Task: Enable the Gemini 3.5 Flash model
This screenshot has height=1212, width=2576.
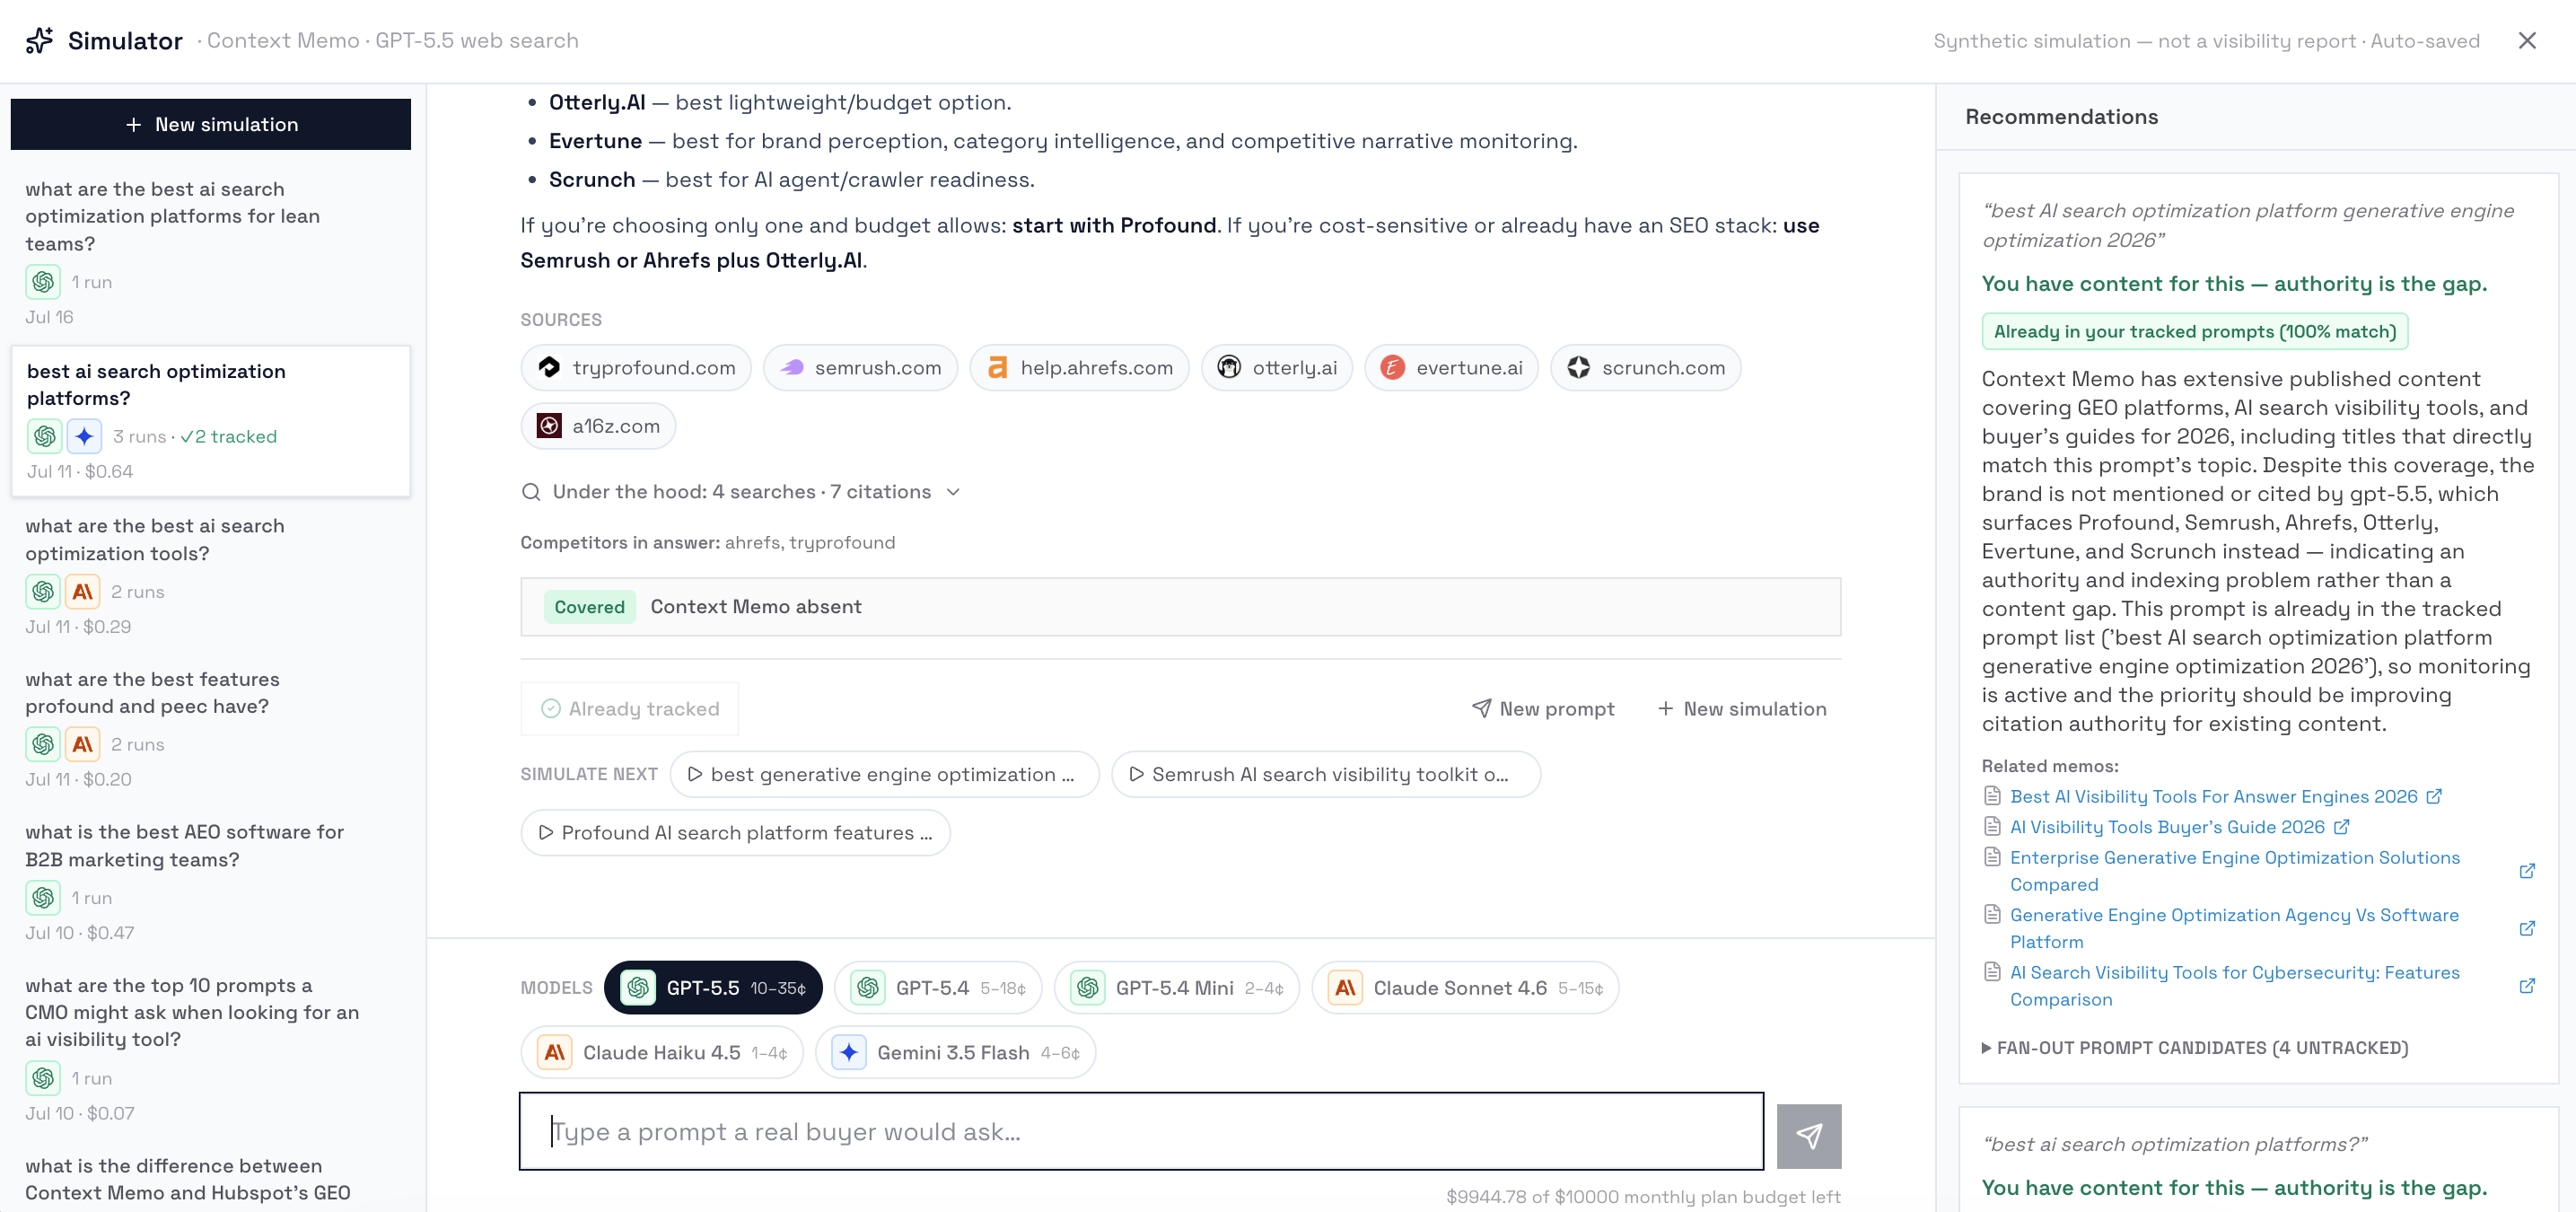Action: coord(955,1052)
